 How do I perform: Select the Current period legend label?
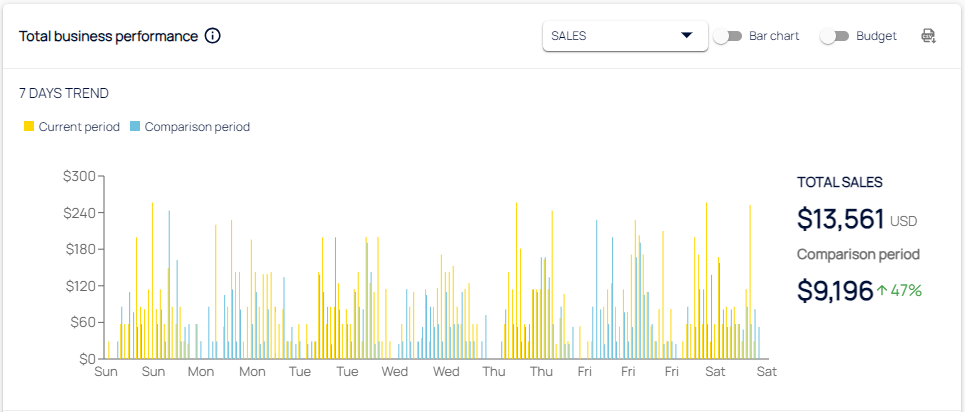click(x=79, y=127)
